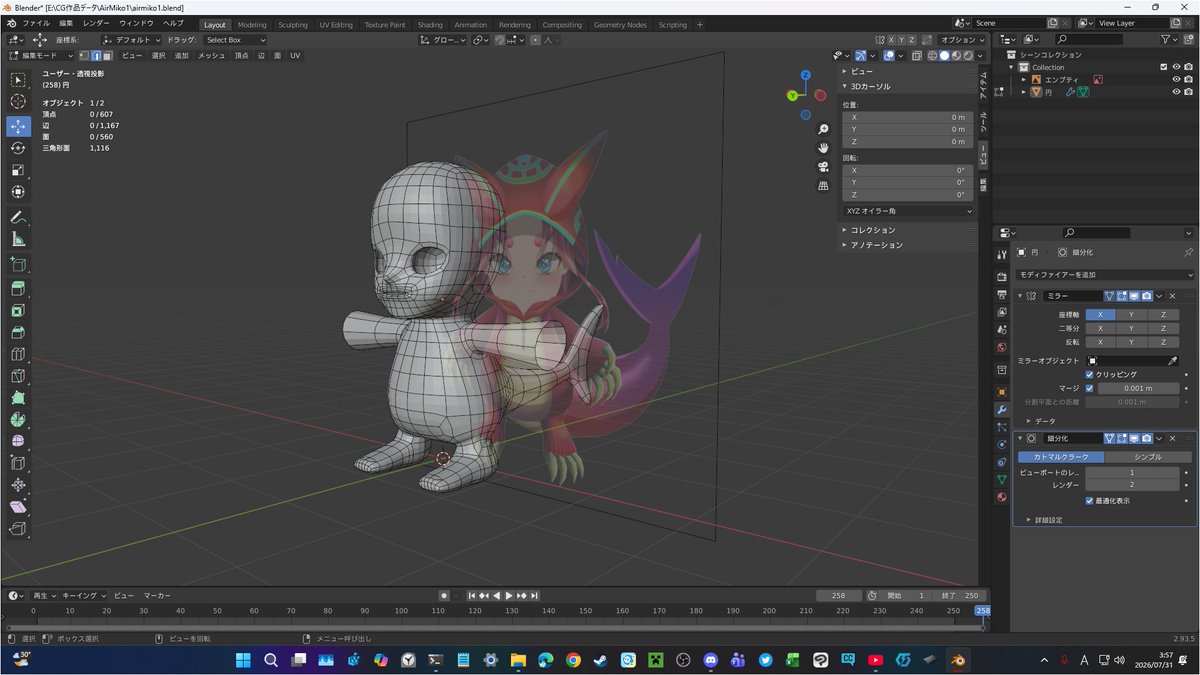Click the play animation button
The image size is (1200, 675).
pos(508,595)
